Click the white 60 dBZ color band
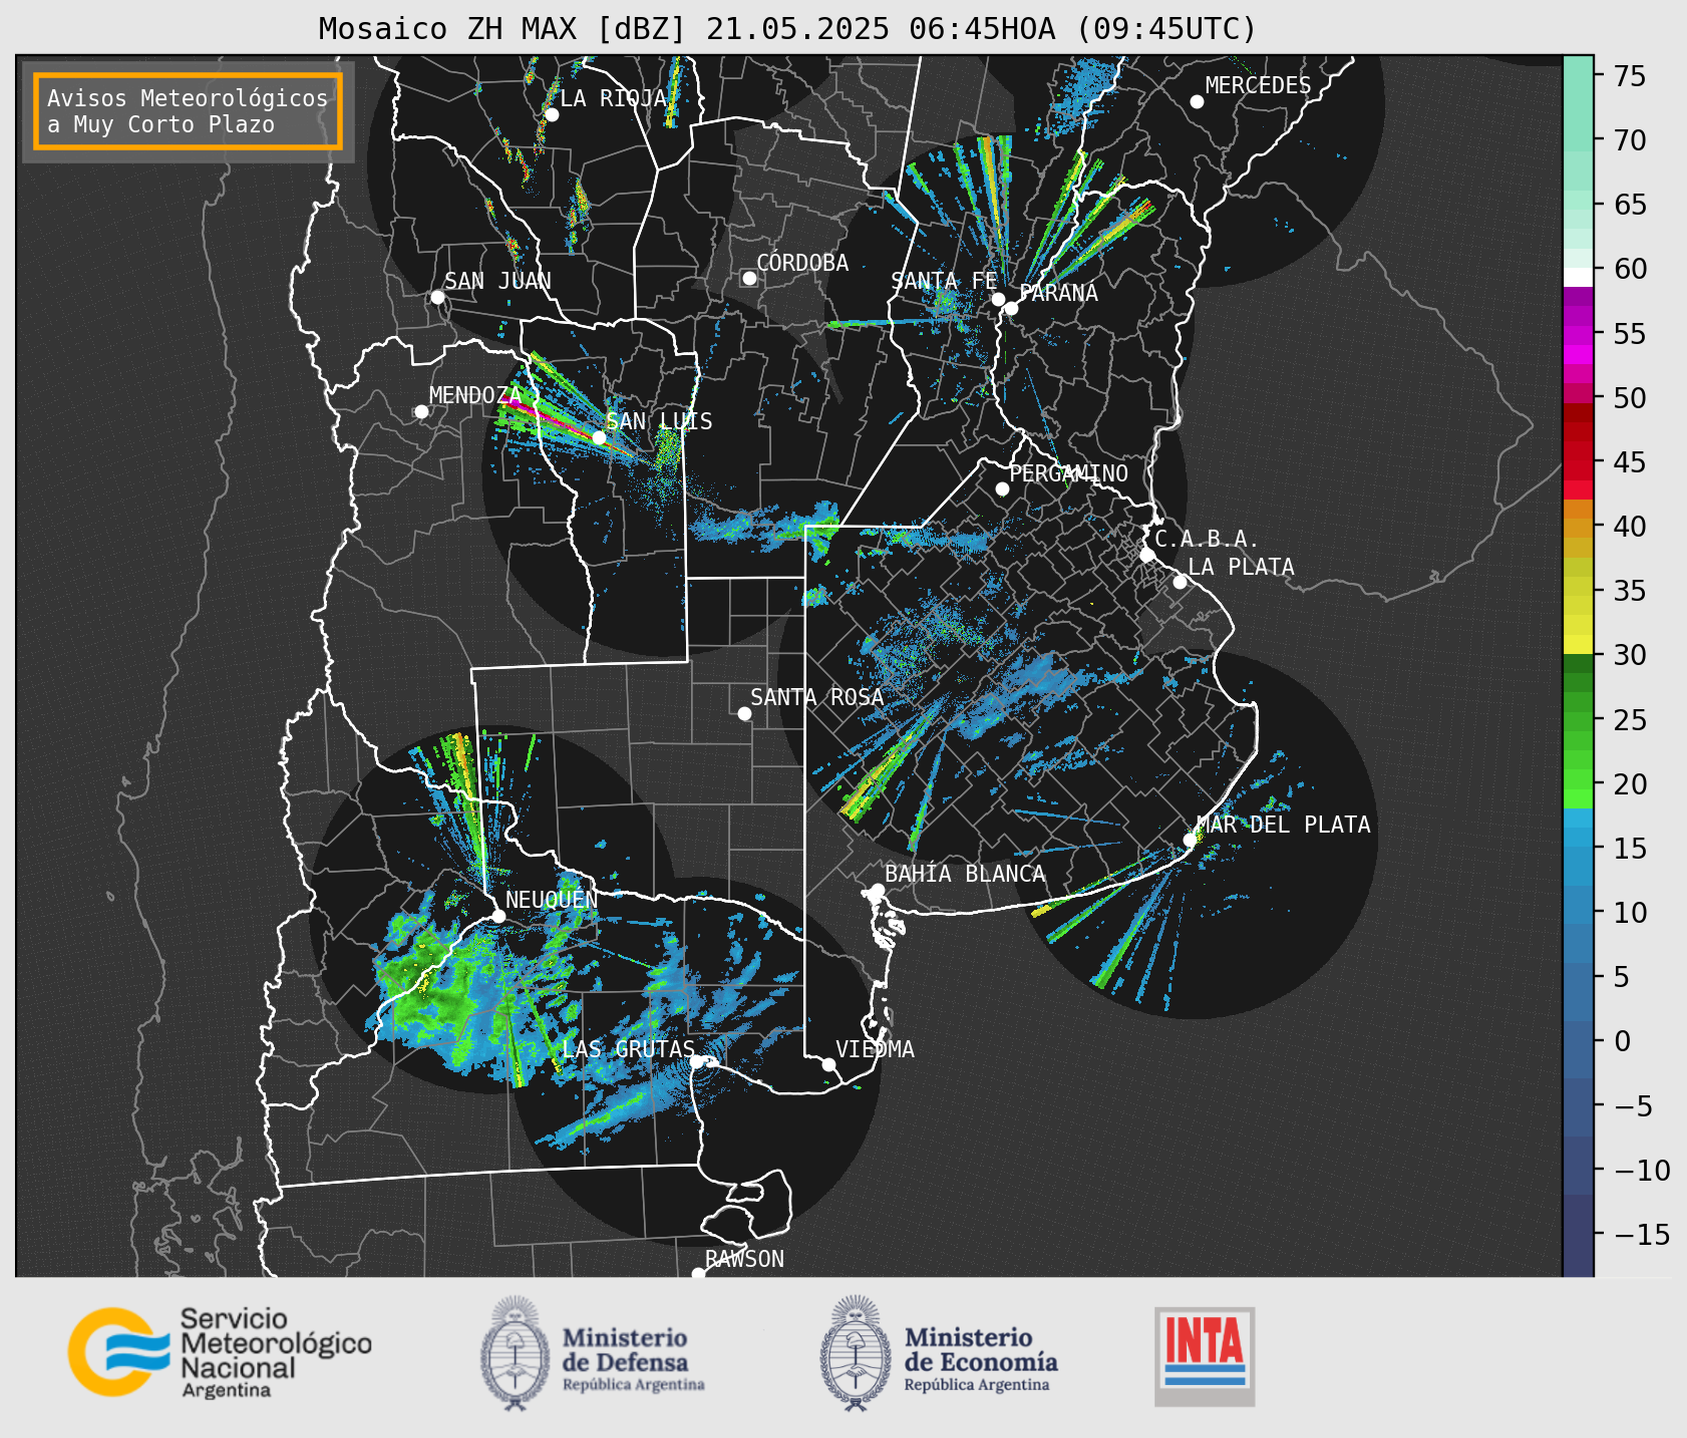This screenshot has width=1687, height=1438. [x=1578, y=277]
